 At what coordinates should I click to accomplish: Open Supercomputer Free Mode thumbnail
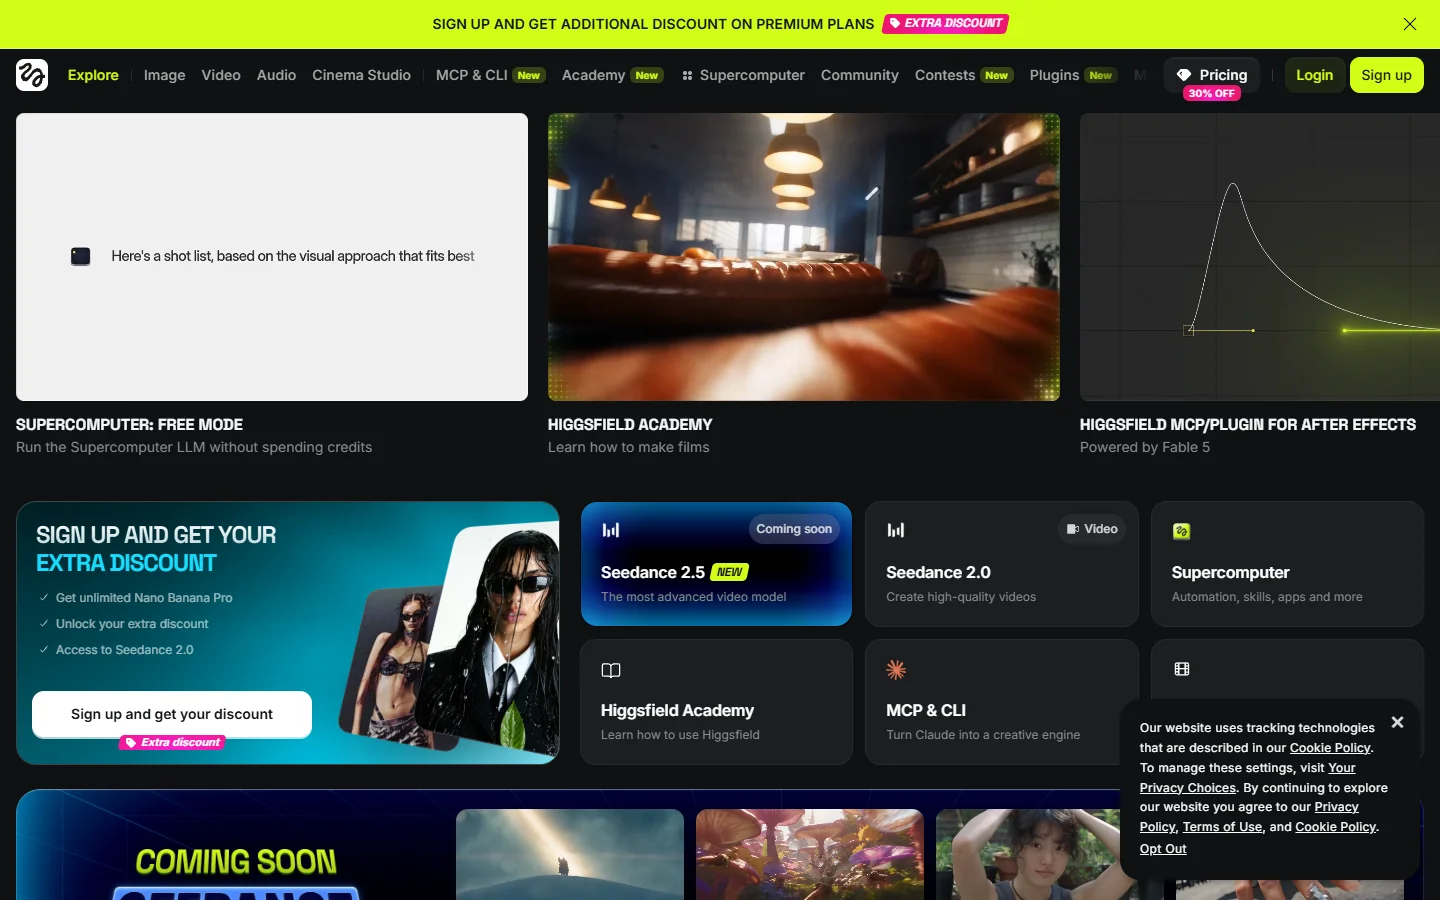272,257
